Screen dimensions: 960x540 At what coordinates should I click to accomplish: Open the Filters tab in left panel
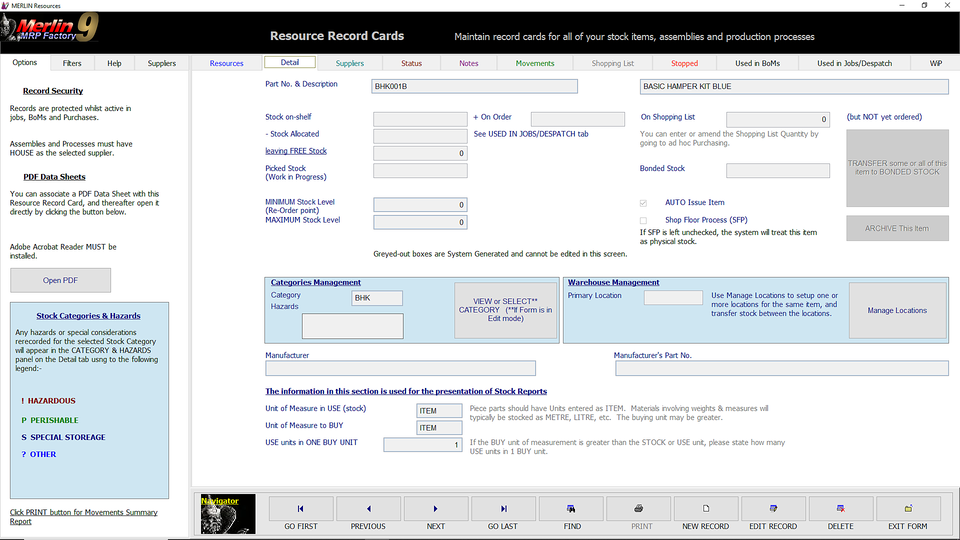click(72, 63)
